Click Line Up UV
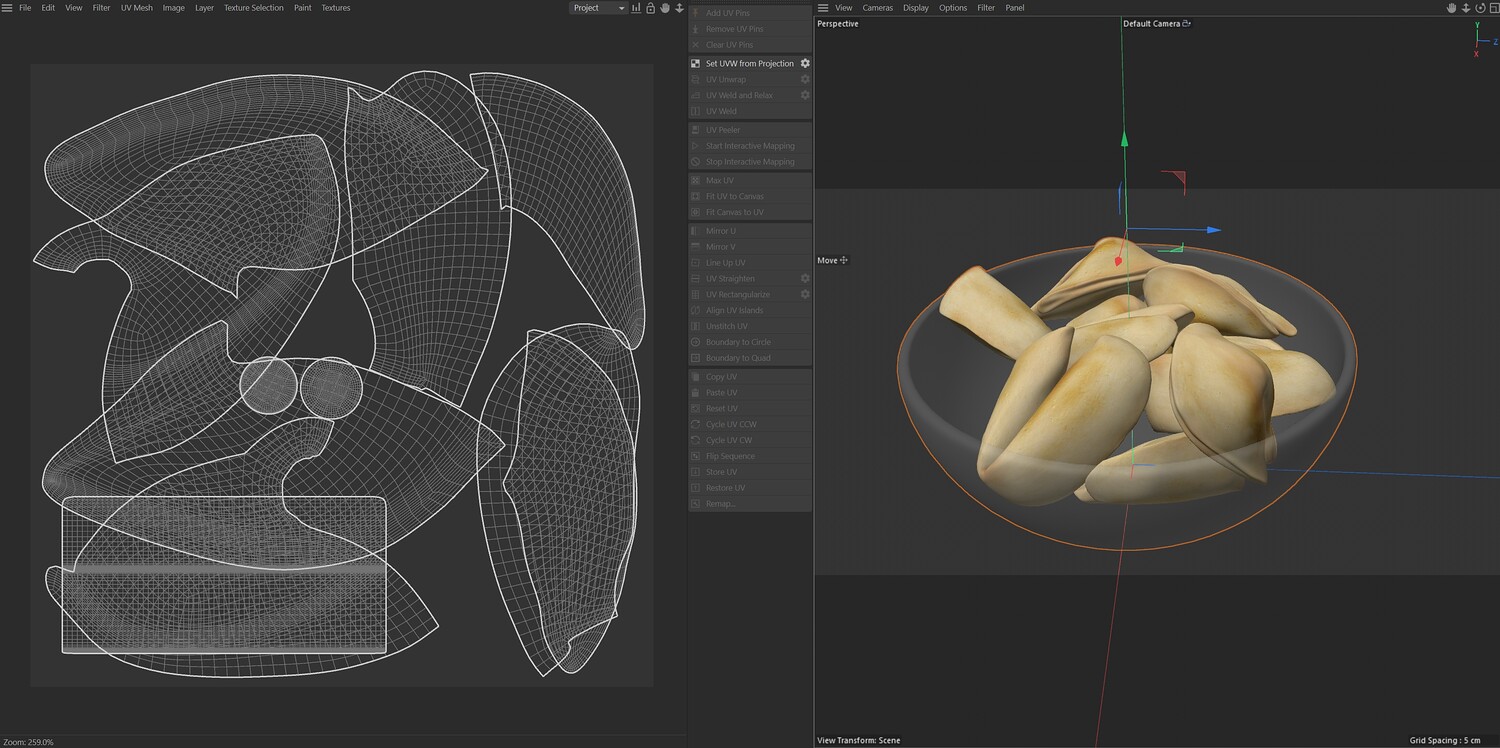The width and height of the screenshot is (1500, 748). click(x=750, y=263)
